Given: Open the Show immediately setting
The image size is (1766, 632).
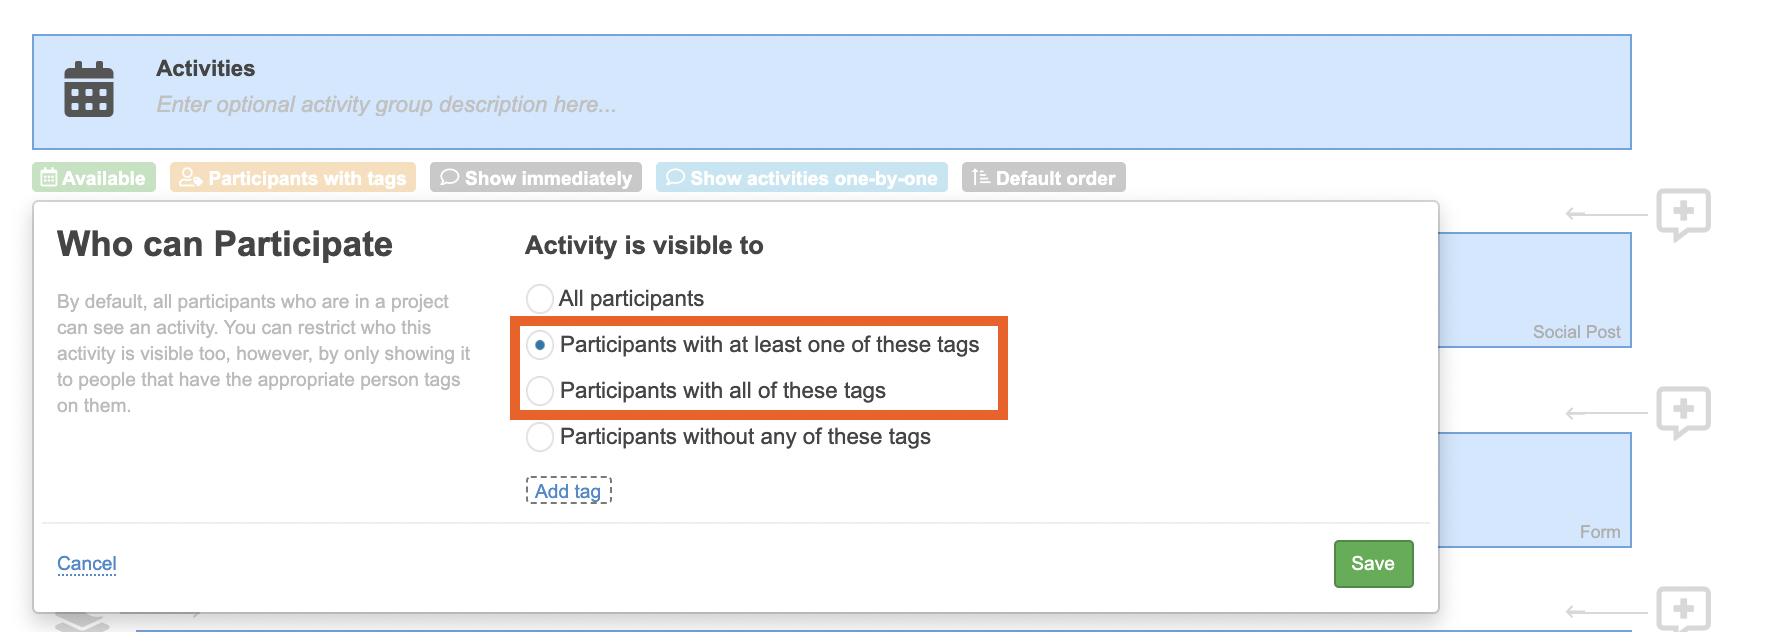Looking at the screenshot, I should coord(536,178).
